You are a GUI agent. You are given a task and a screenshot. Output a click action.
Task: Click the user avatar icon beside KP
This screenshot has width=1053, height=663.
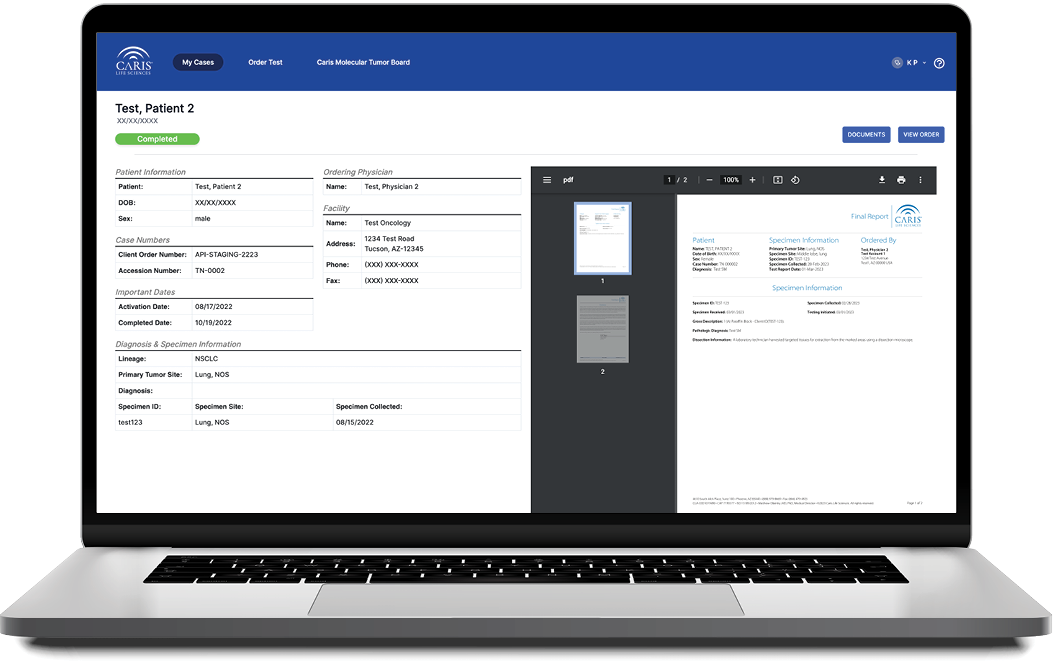point(897,63)
